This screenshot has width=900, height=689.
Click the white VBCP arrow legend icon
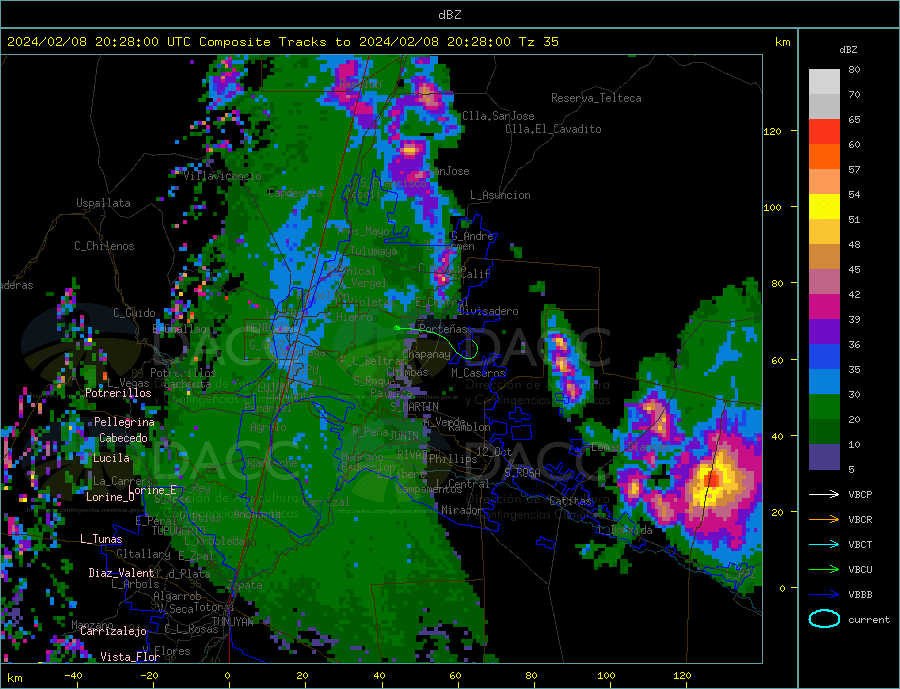click(x=824, y=494)
